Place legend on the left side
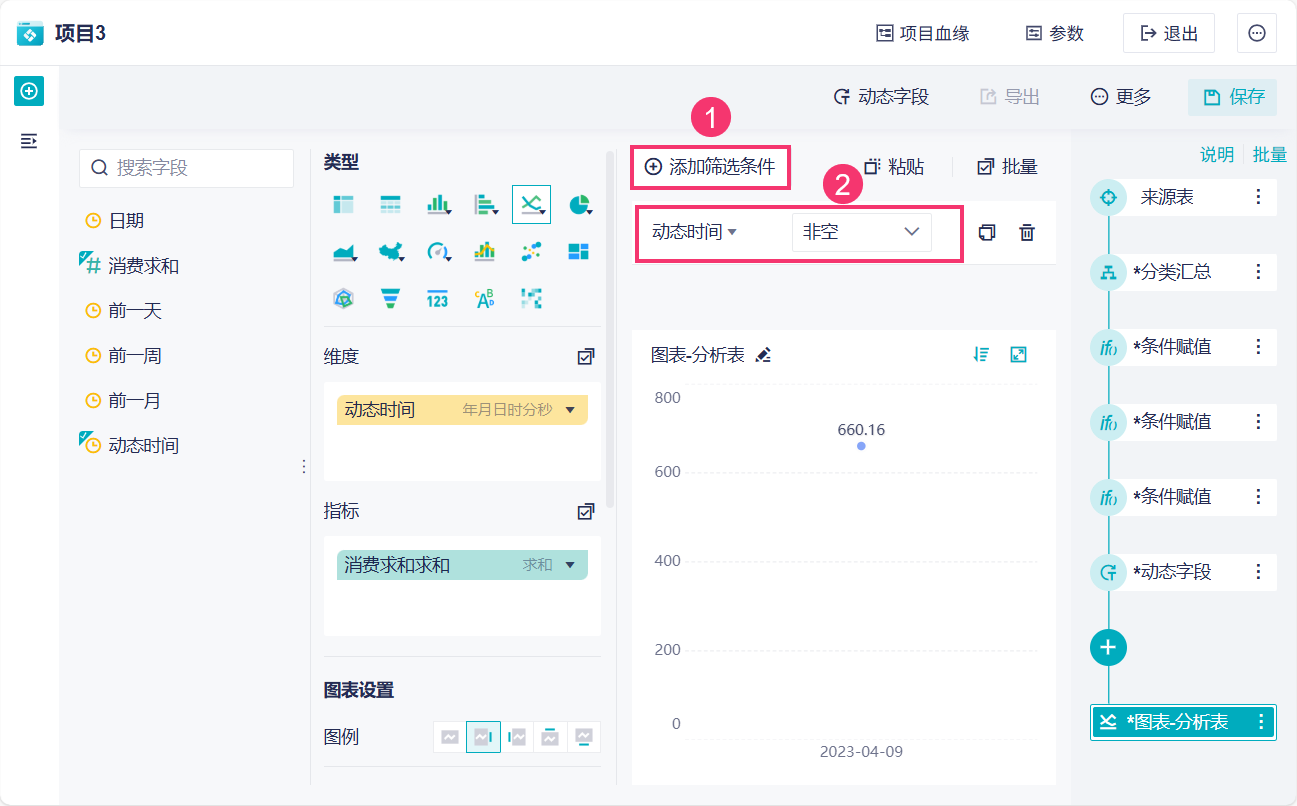 [517, 737]
